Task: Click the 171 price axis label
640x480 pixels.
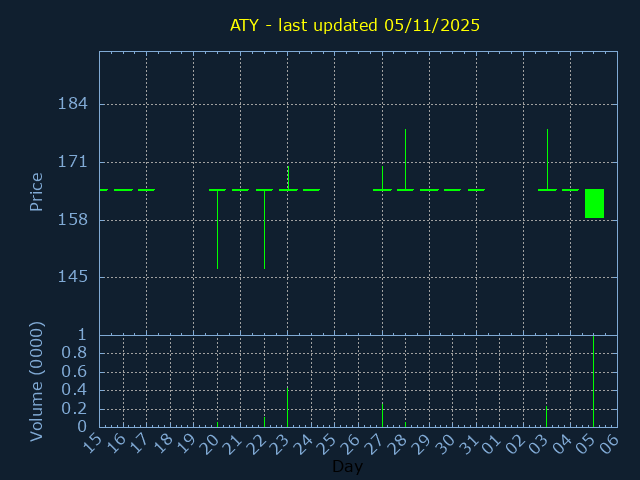Action: (73, 162)
